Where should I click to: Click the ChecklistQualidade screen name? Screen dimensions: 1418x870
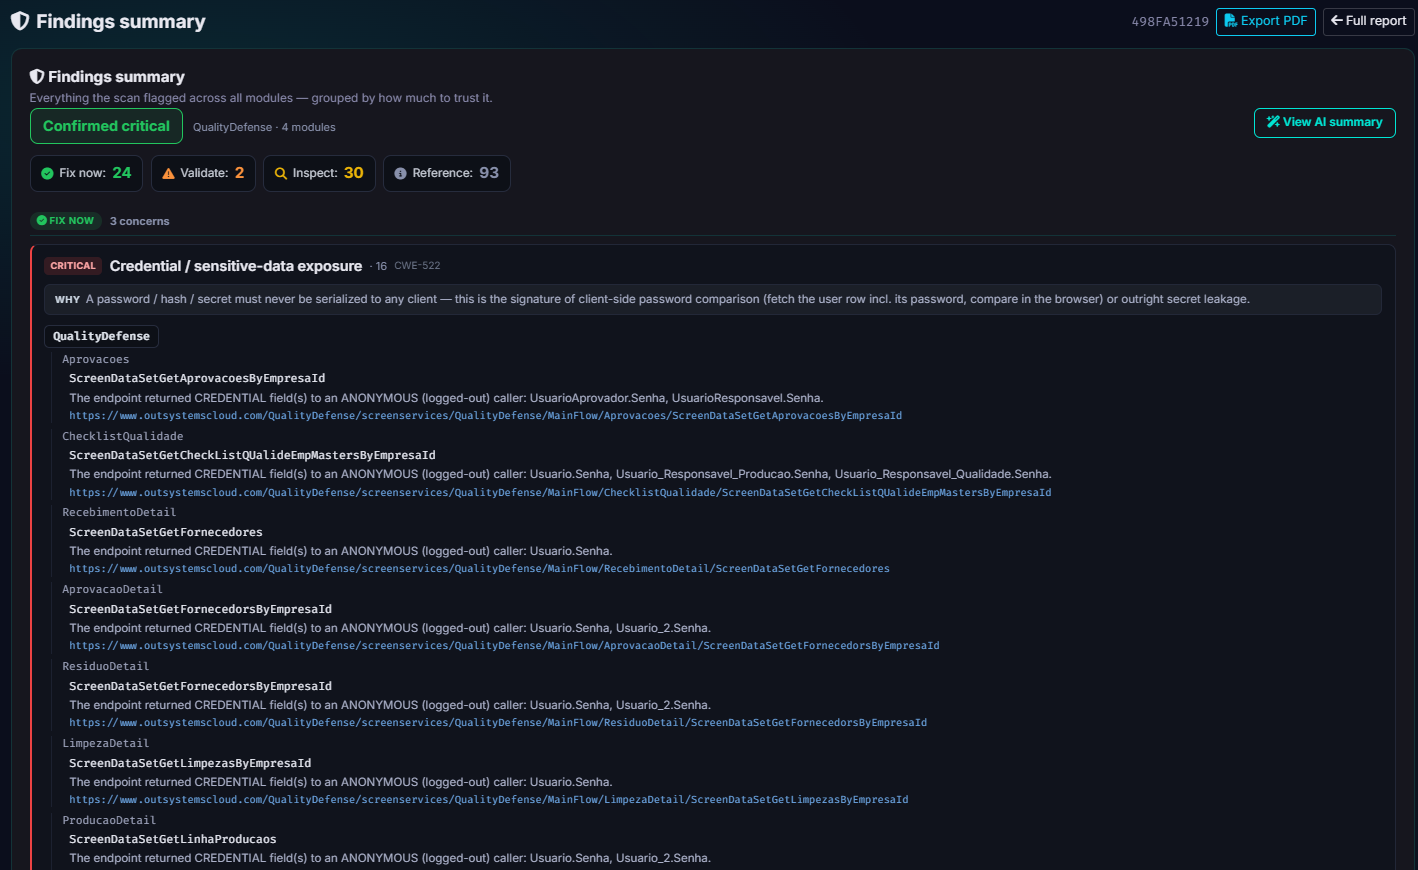(x=123, y=437)
